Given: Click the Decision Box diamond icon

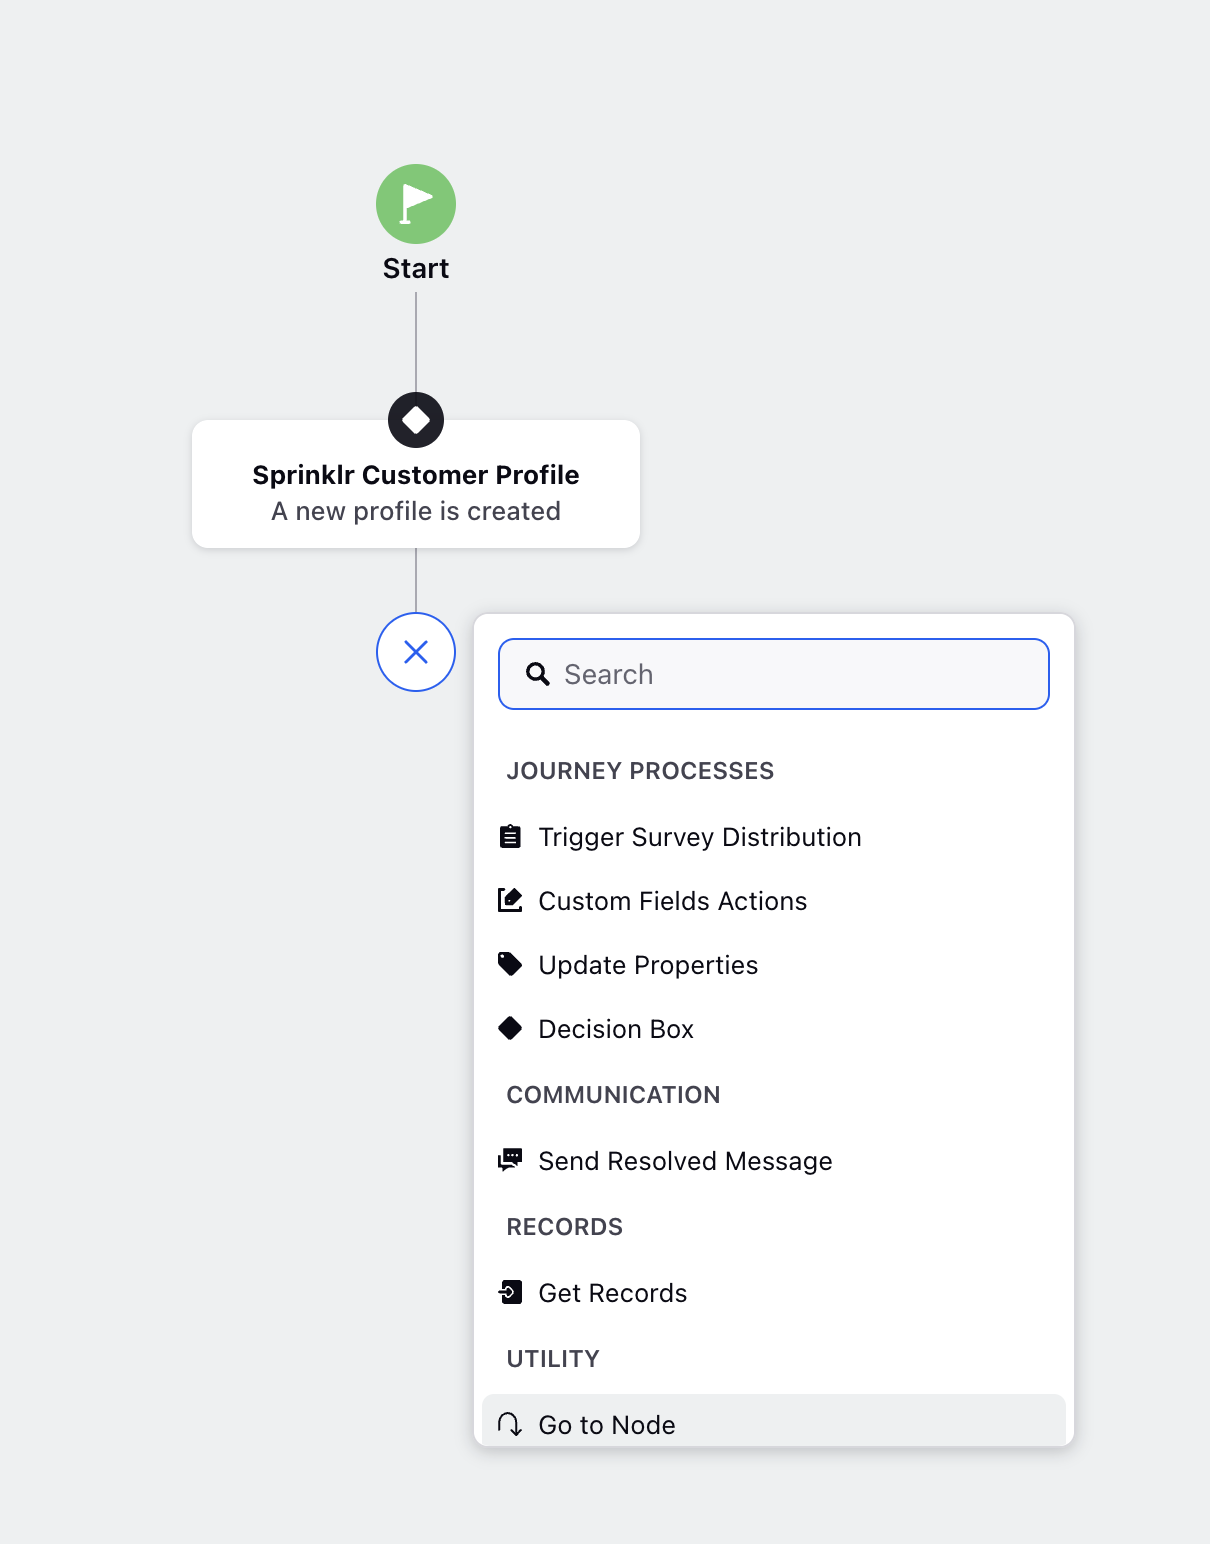Looking at the screenshot, I should 510,1028.
